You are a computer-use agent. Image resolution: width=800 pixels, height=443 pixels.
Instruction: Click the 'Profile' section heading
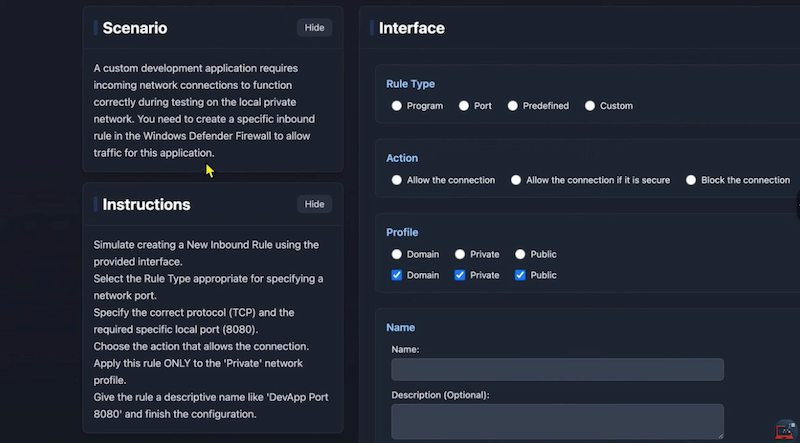402,232
